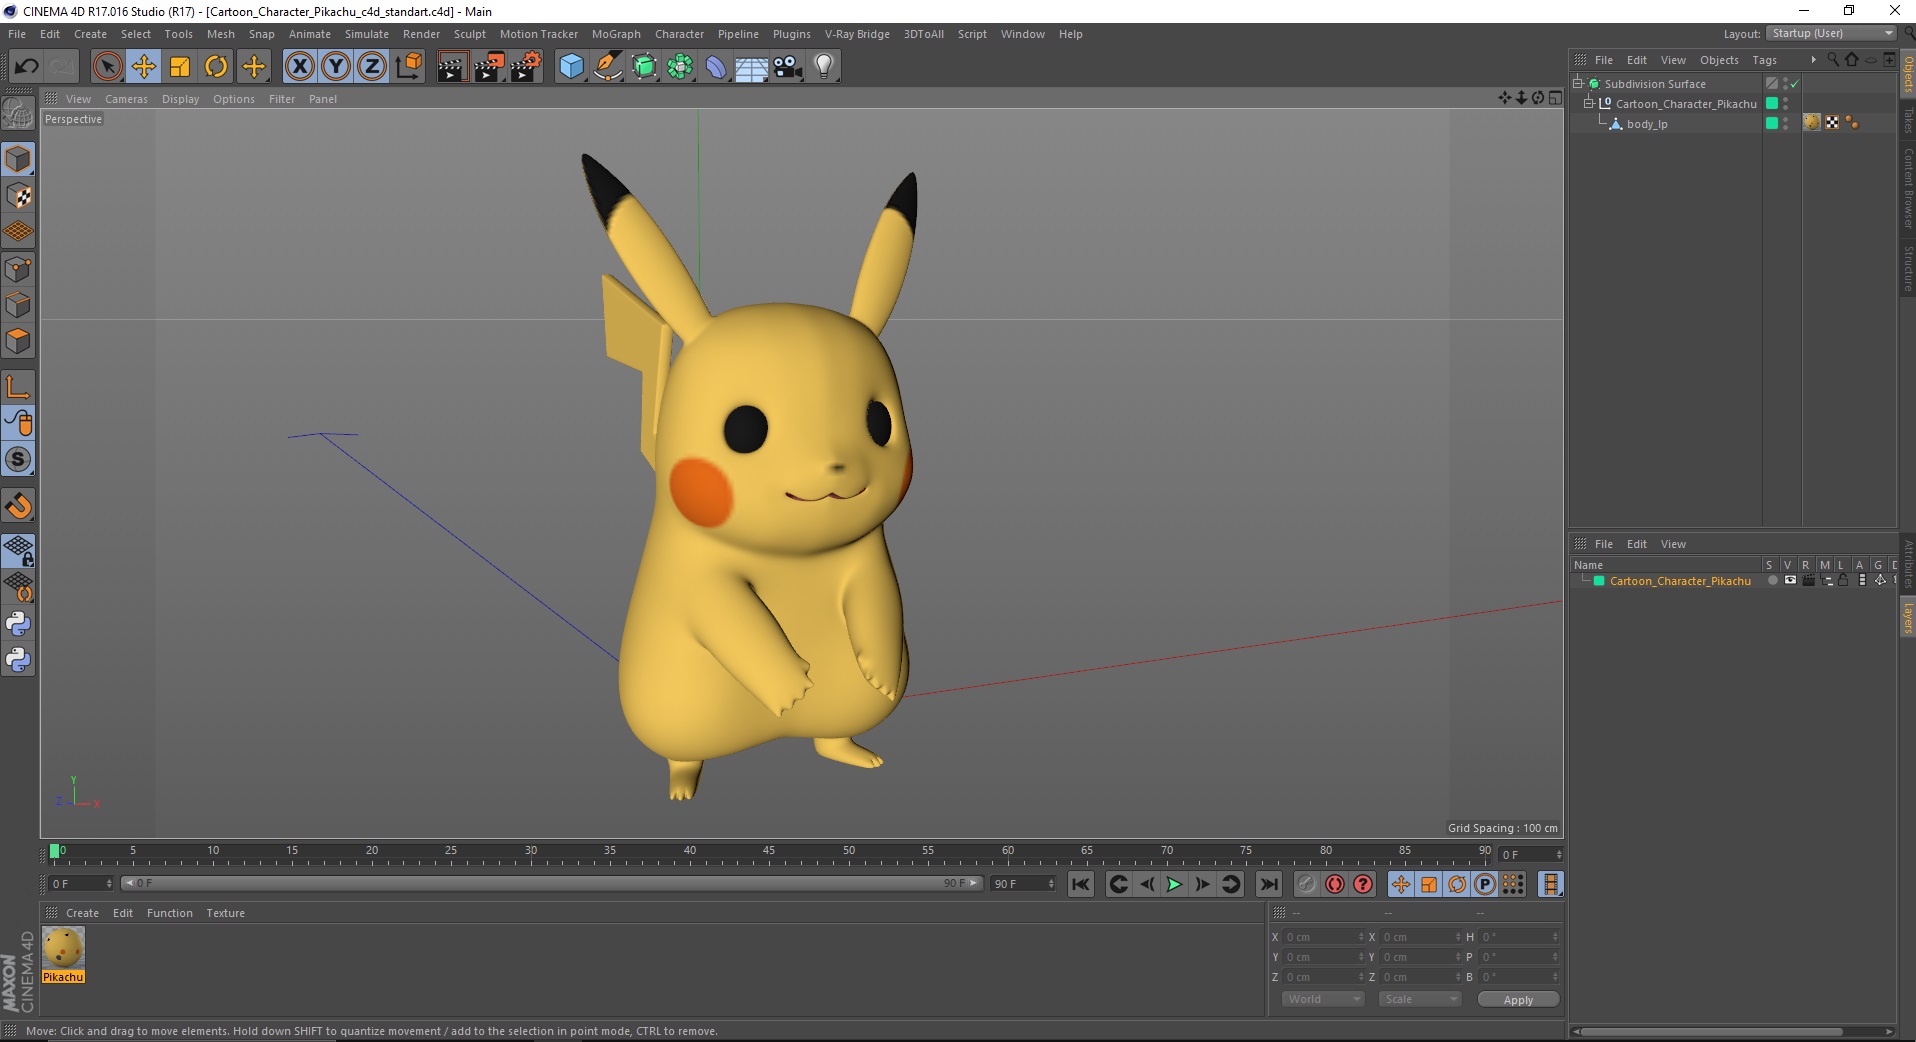Toggle Z axis lock
The image size is (1916, 1042).
click(372, 67)
